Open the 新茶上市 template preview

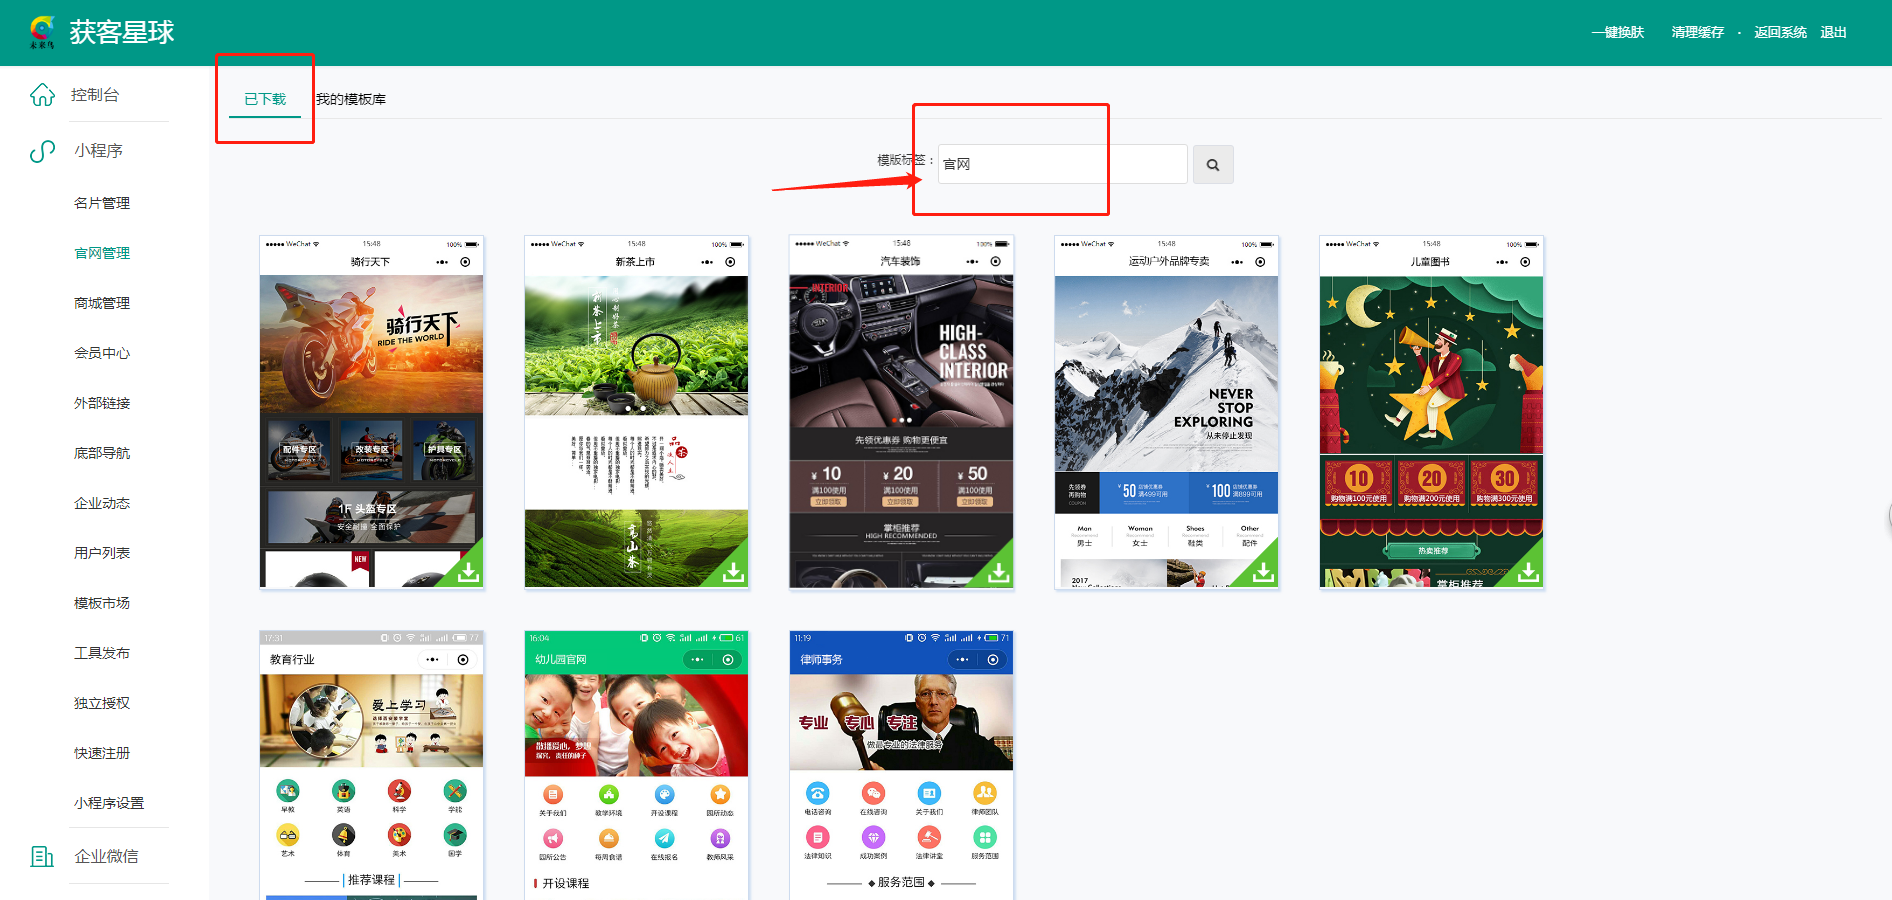coord(636,412)
